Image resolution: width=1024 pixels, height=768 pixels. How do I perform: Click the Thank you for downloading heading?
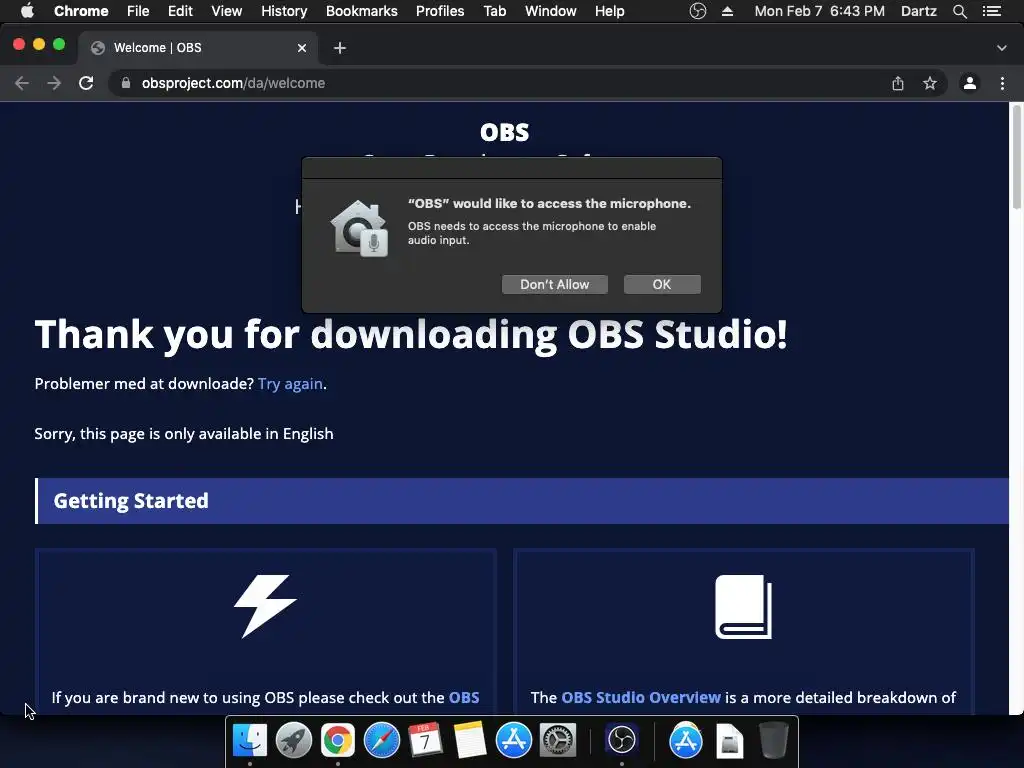(411, 334)
